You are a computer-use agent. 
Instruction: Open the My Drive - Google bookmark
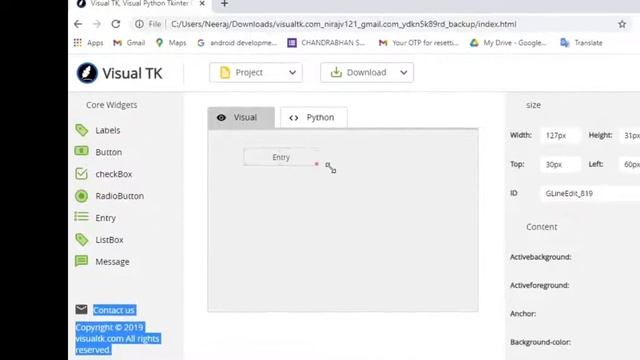508,42
